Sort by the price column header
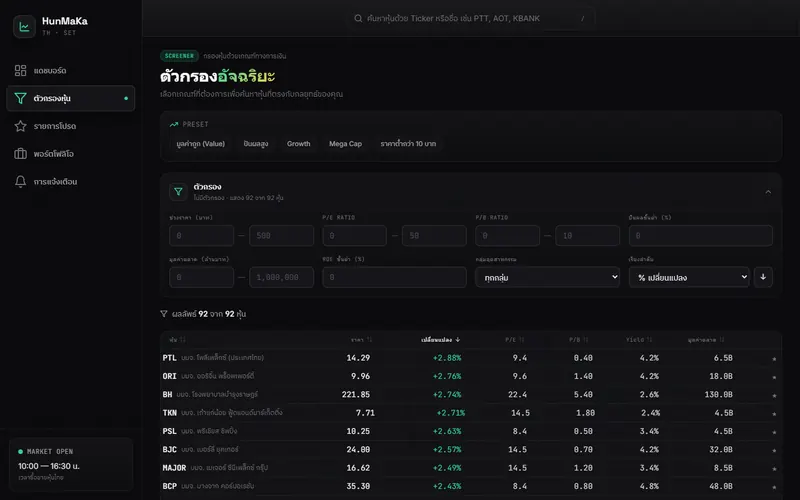800x500 pixels. tap(361, 340)
